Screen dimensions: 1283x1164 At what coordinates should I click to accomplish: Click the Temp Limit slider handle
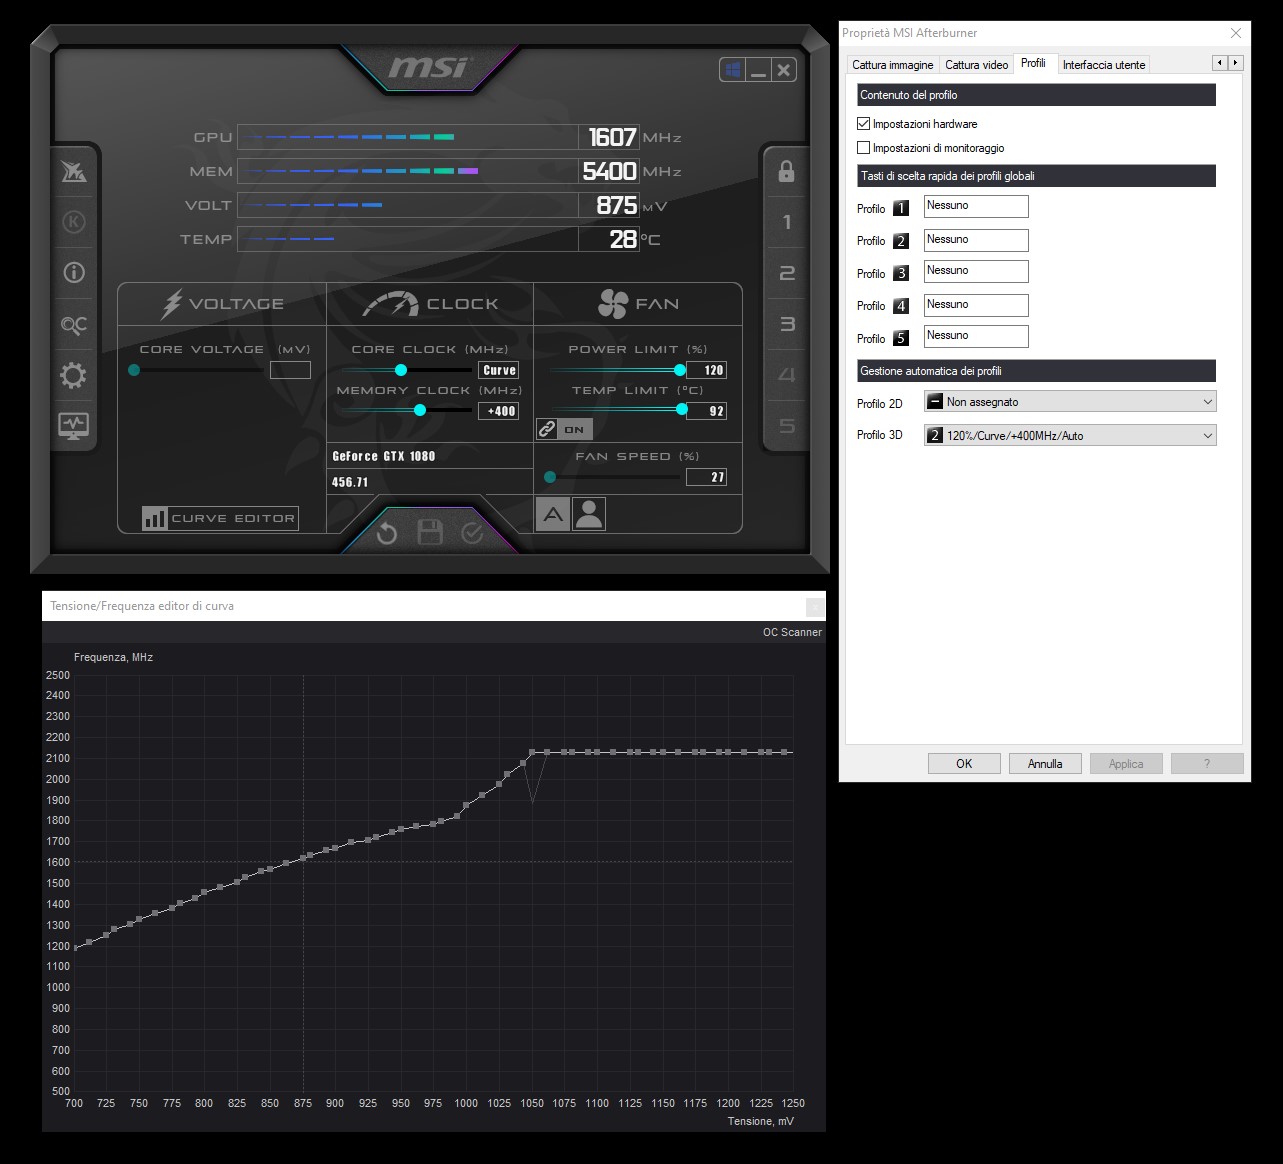click(x=682, y=409)
